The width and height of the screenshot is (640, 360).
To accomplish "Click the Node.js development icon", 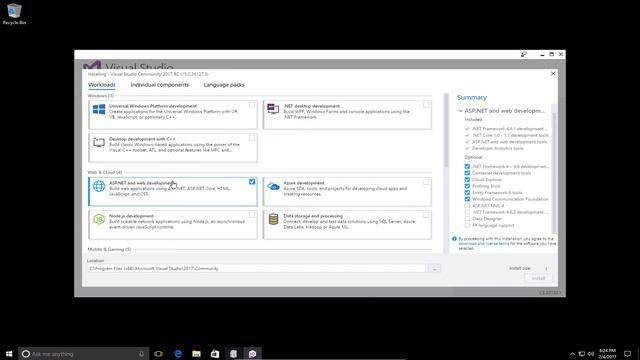I will tap(99, 219).
